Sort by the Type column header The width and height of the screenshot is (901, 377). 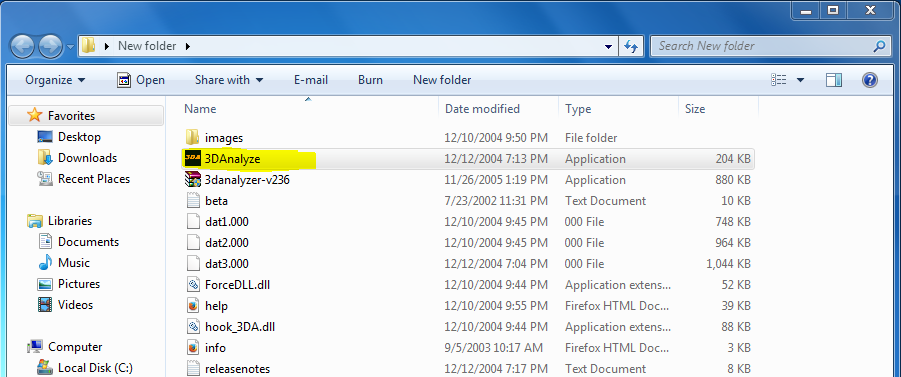(578, 109)
